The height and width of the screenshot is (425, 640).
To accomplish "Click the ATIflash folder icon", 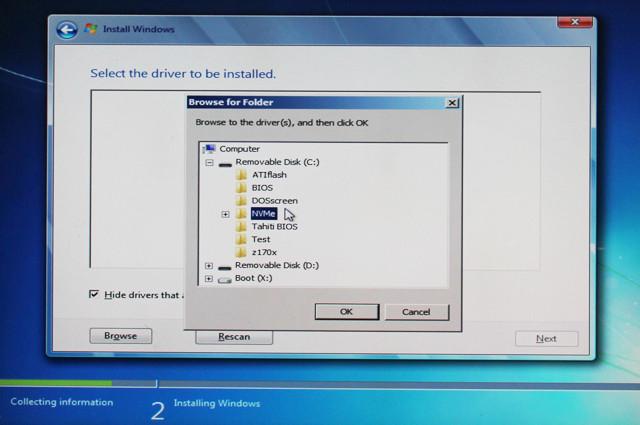I will [x=241, y=175].
